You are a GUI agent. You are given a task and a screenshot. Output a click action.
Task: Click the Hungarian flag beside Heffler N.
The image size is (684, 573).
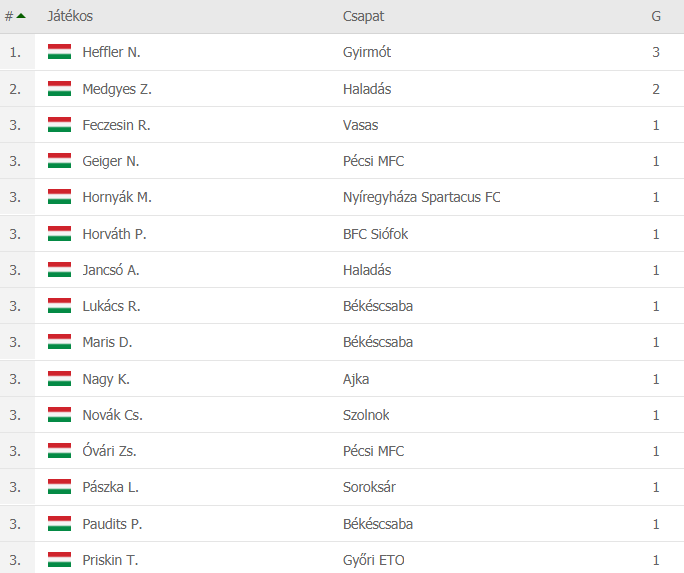(59, 52)
